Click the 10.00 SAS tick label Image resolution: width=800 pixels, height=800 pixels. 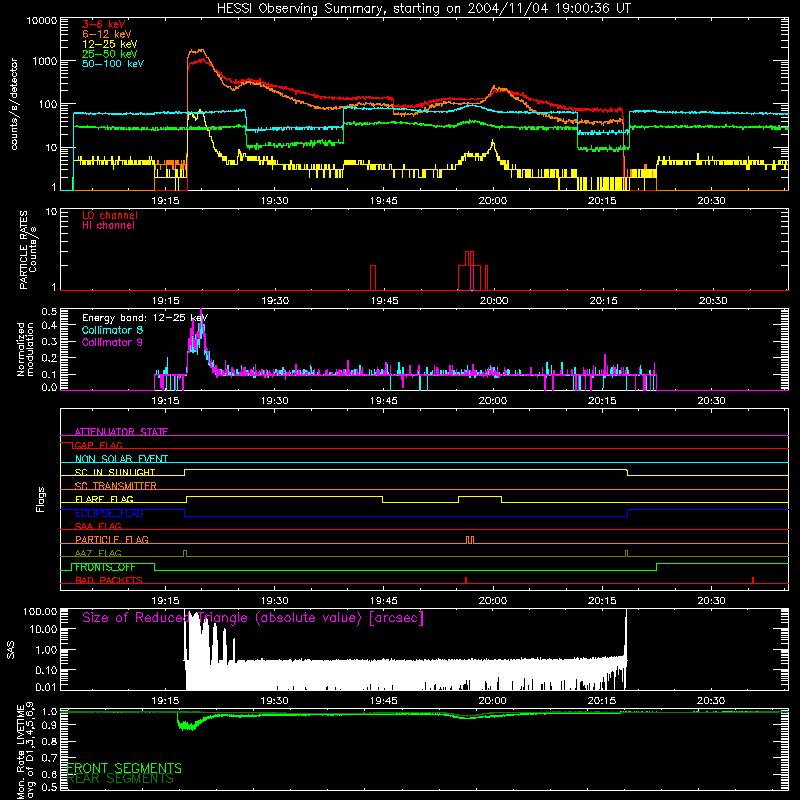43,630
